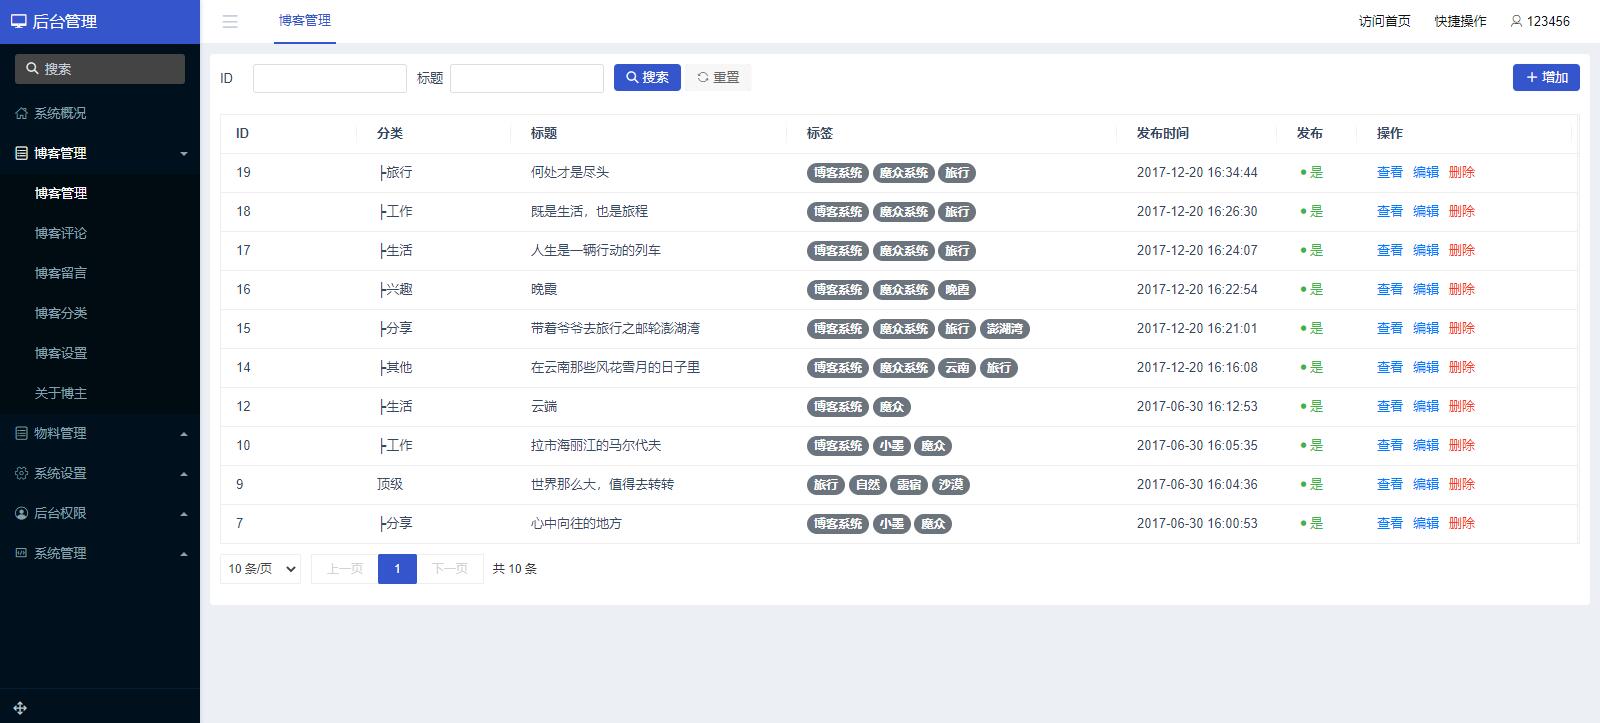Click the 后台权限 user circle icon
The width and height of the screenshot is (1600, 723).
coord(21,513)
